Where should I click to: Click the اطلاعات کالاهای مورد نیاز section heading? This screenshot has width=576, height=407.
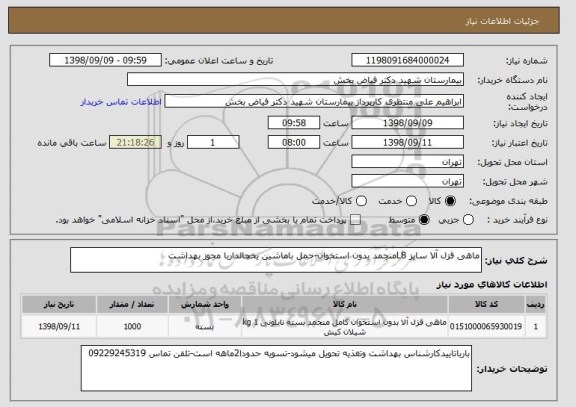[492, 285]
